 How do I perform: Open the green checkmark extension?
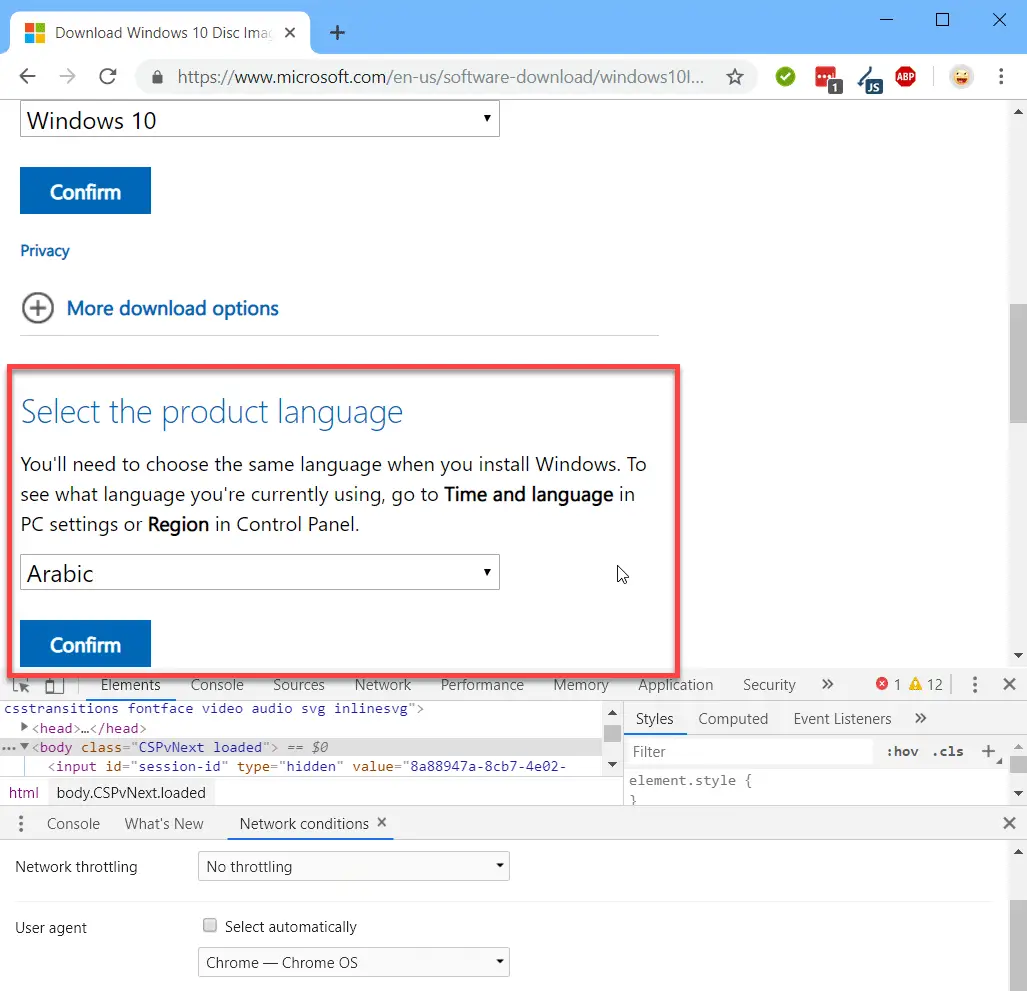coord(785,77)
